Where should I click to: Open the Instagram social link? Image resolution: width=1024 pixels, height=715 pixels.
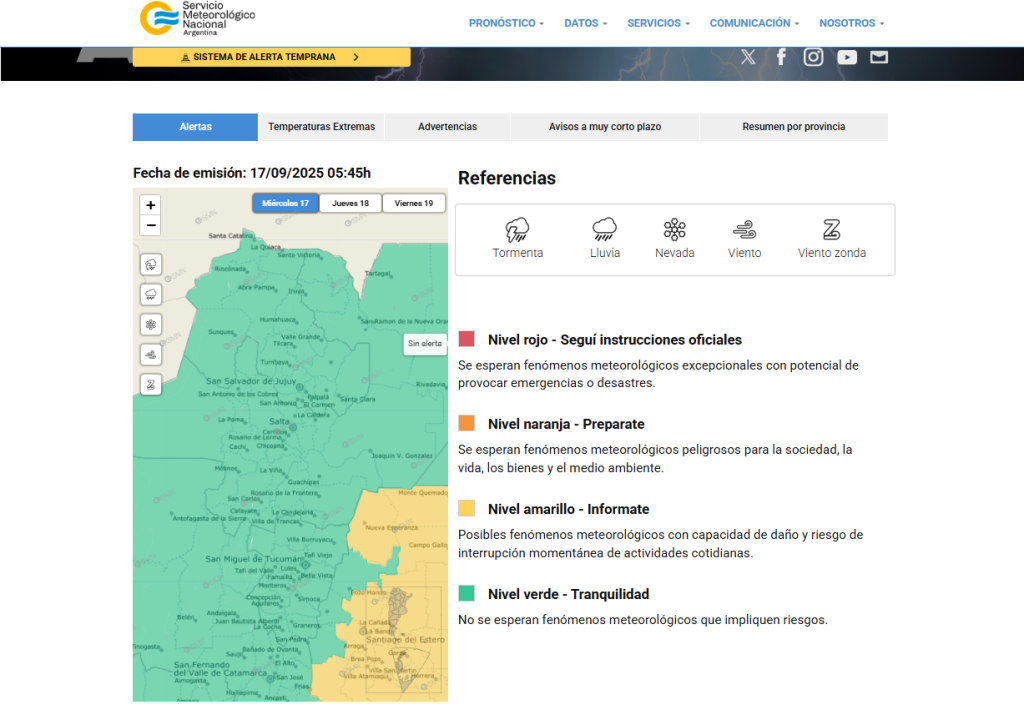coord(813,57)
